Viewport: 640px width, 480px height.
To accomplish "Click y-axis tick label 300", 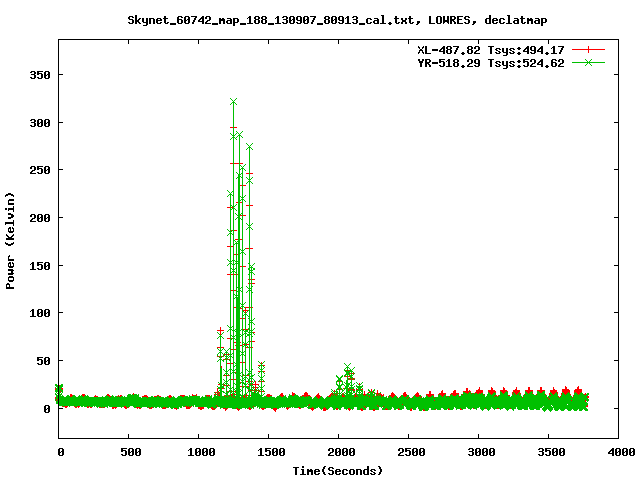I will click(40, 123).
